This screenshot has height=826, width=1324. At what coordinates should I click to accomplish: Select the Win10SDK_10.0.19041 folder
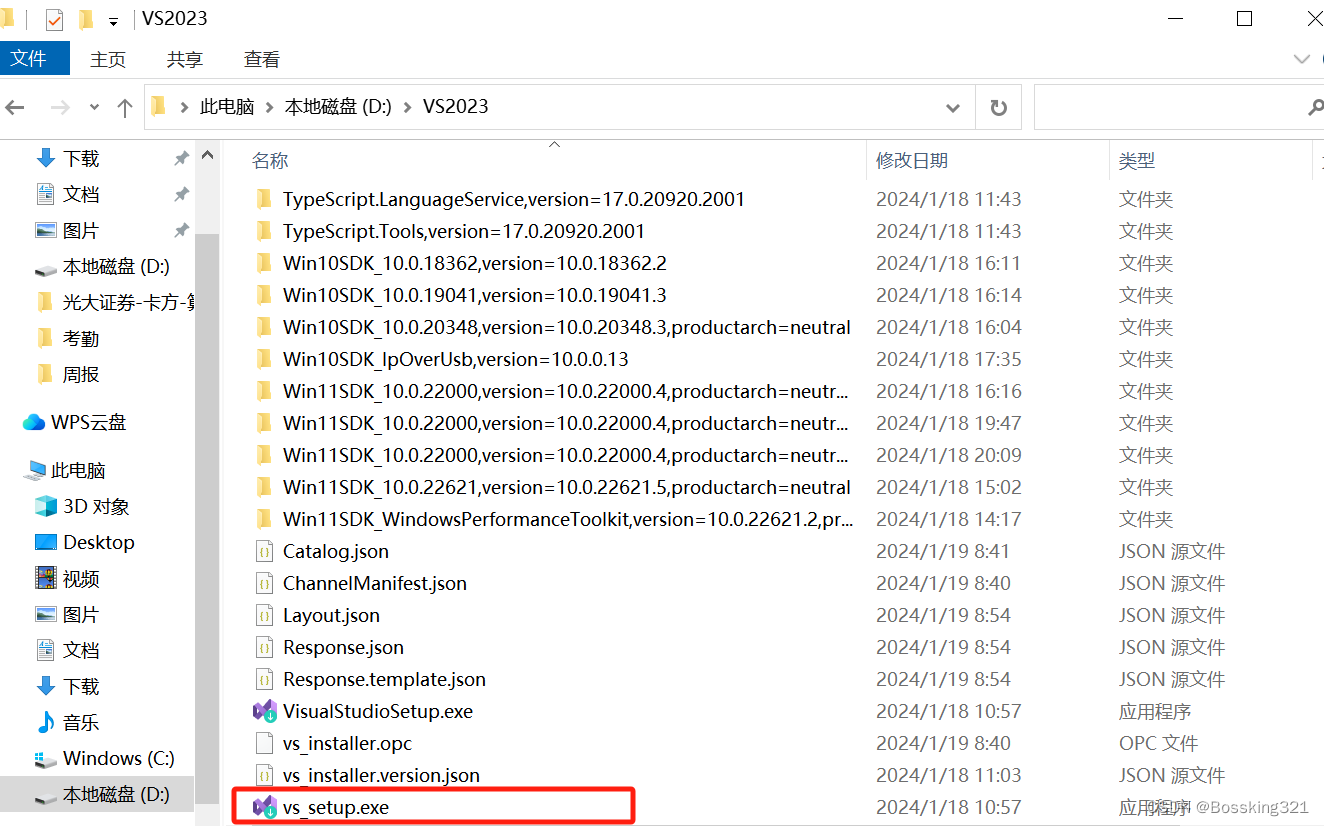coord(475,295)
